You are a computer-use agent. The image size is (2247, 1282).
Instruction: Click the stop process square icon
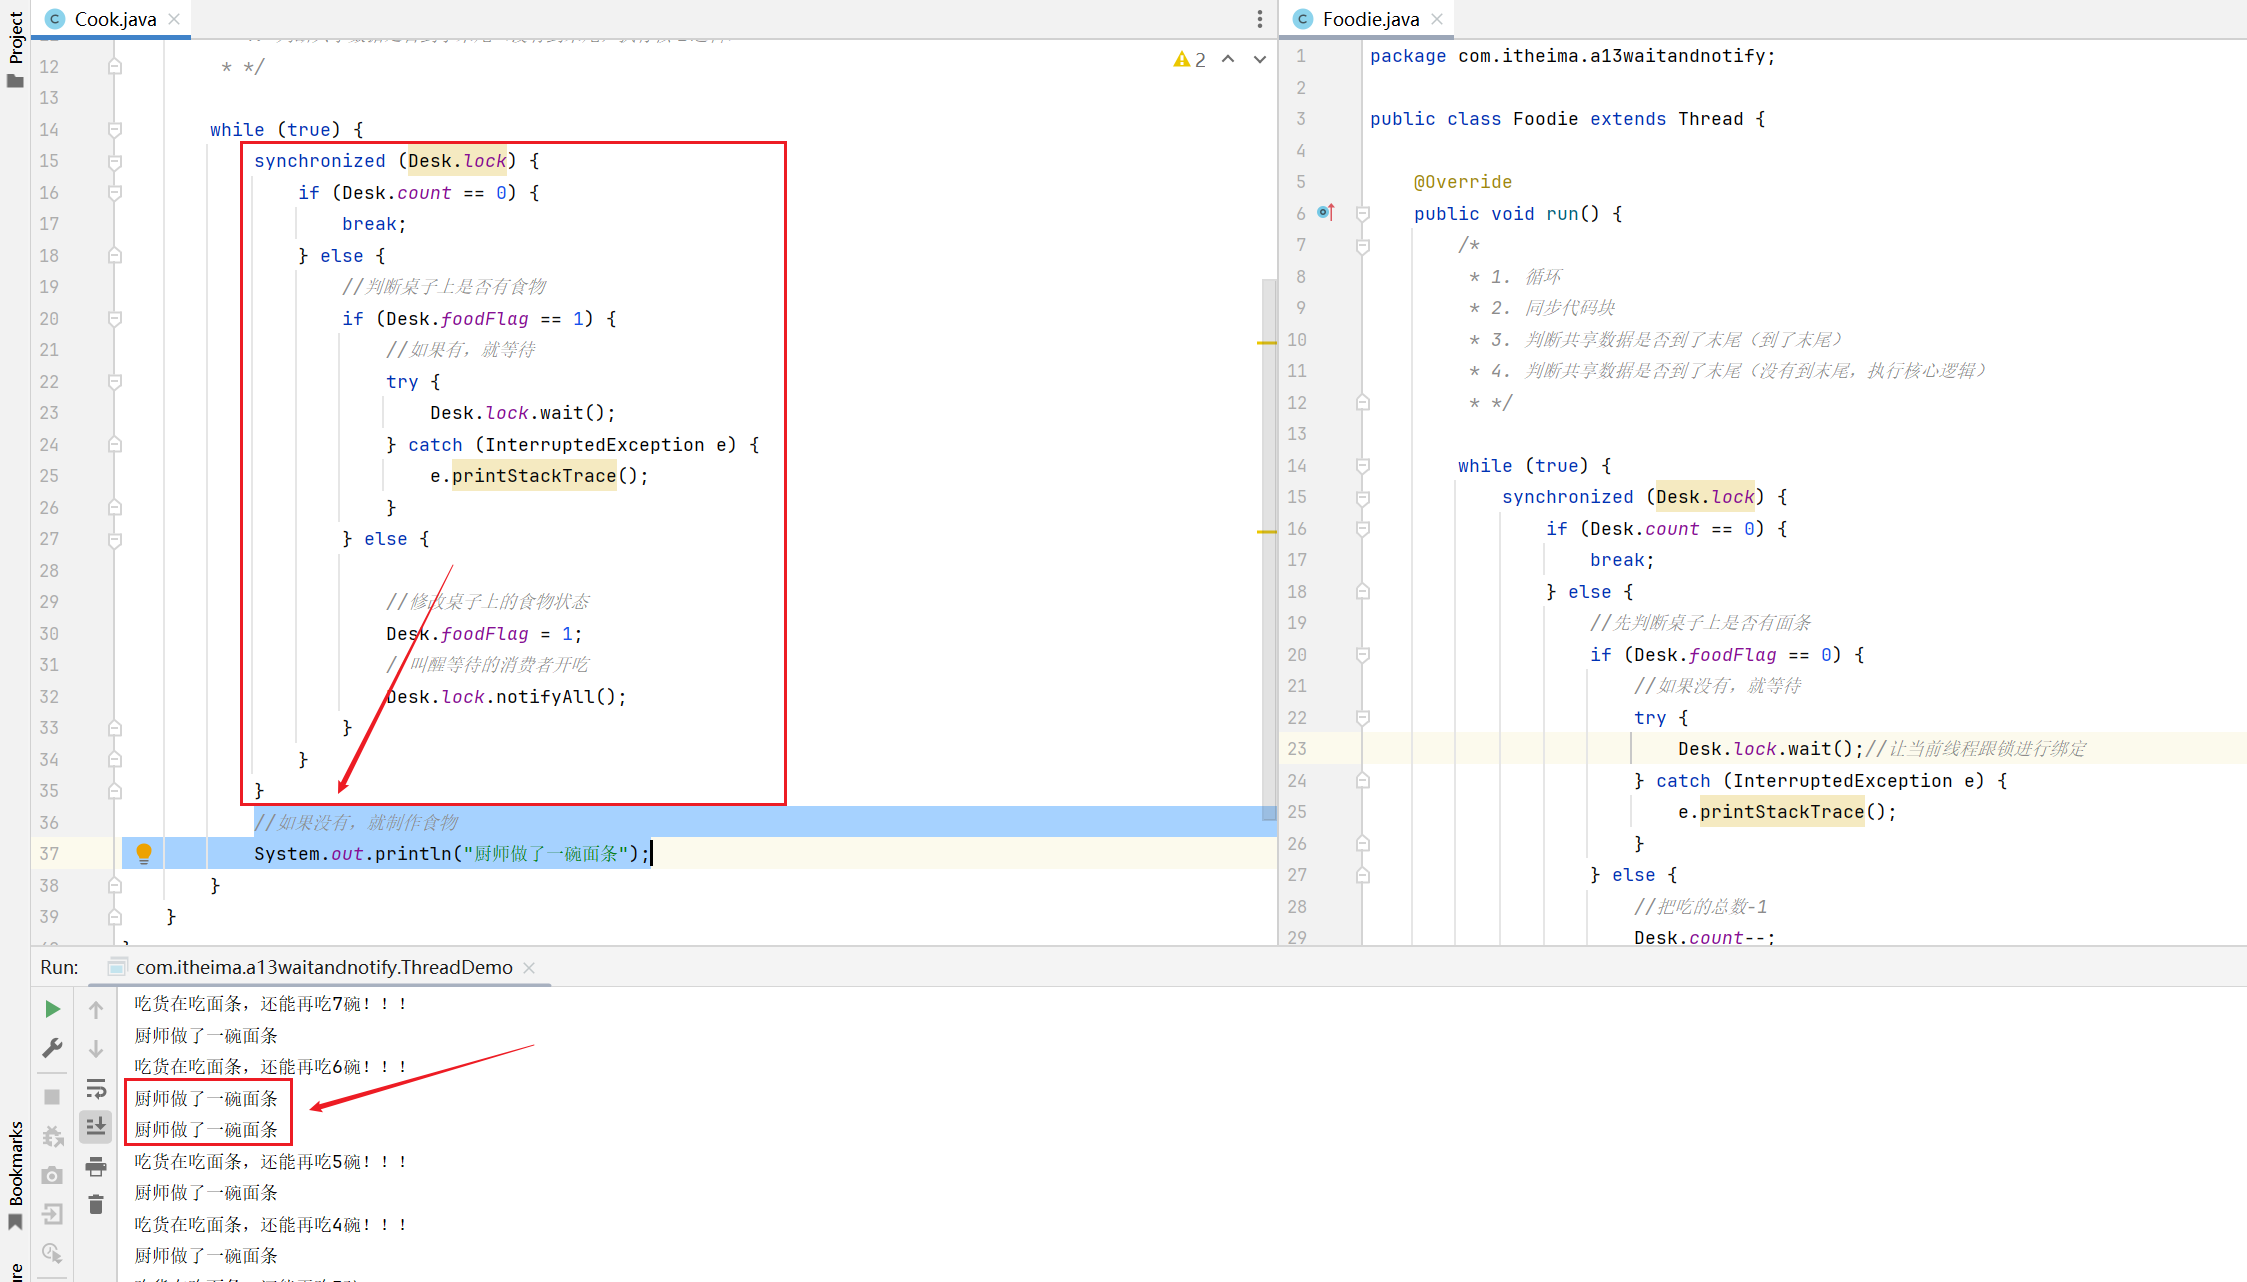coord(52,1097)
